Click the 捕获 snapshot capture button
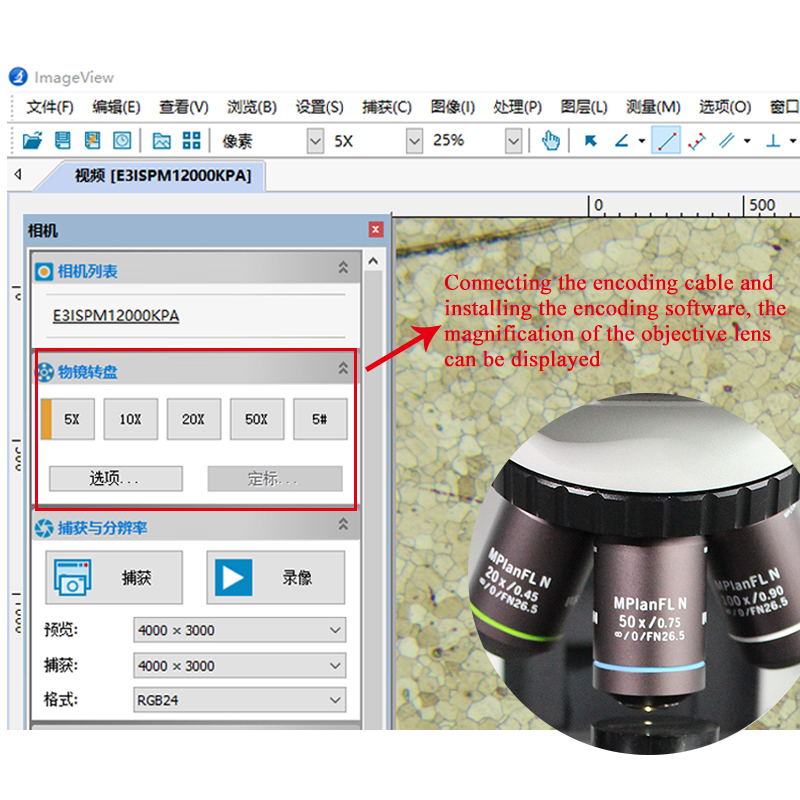Image resolution: width=800 pixels, height=800 pixels. click(x=113, y=577)
